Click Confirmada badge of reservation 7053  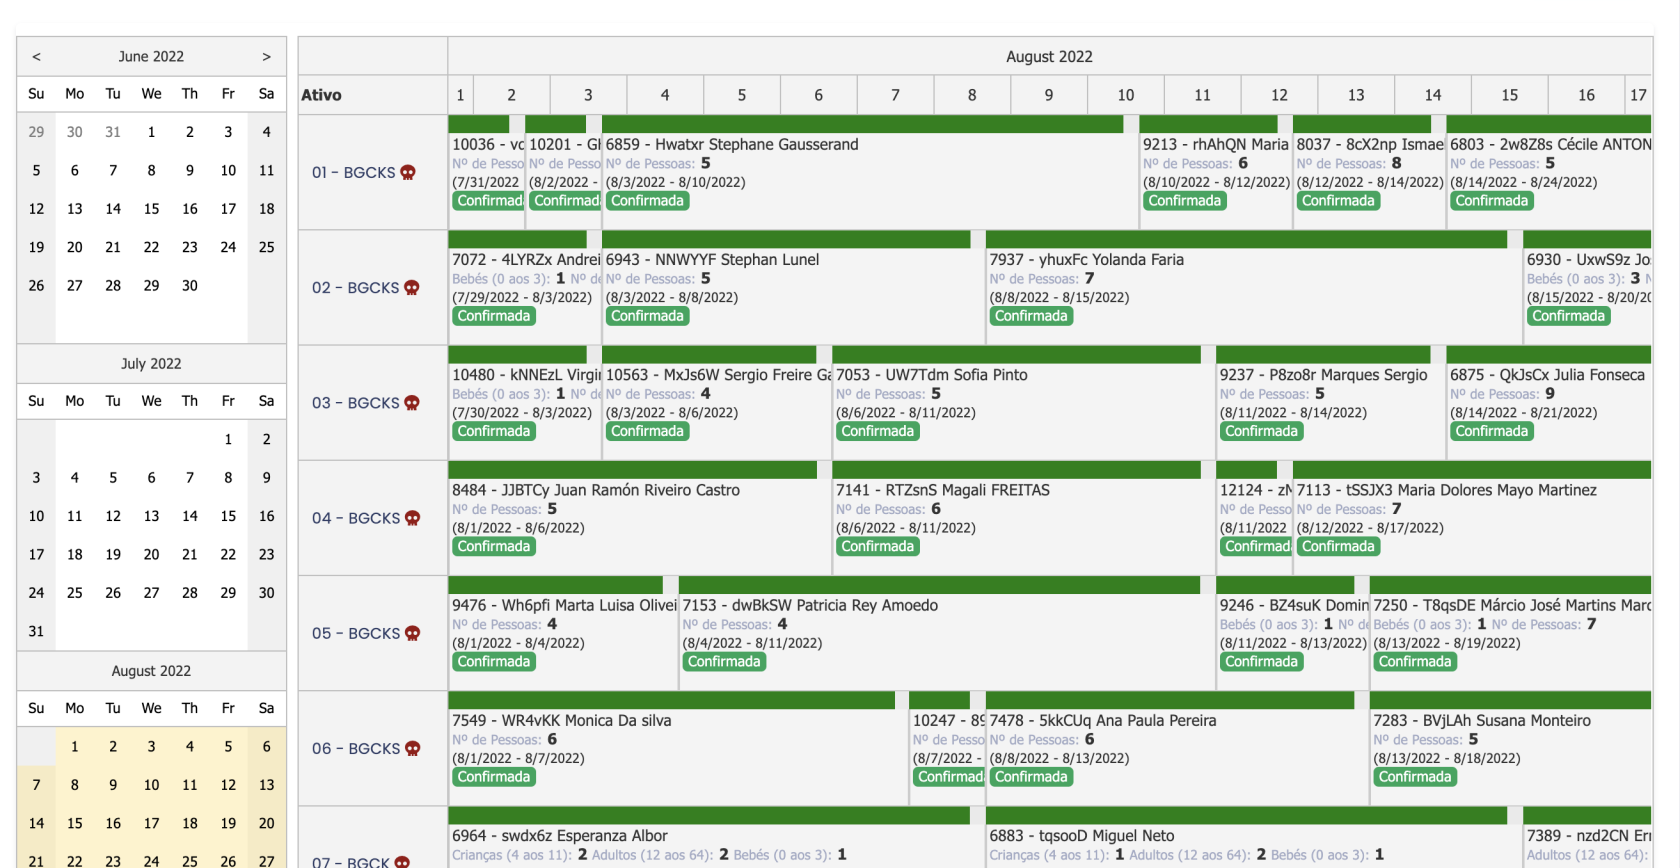(877, 431)
